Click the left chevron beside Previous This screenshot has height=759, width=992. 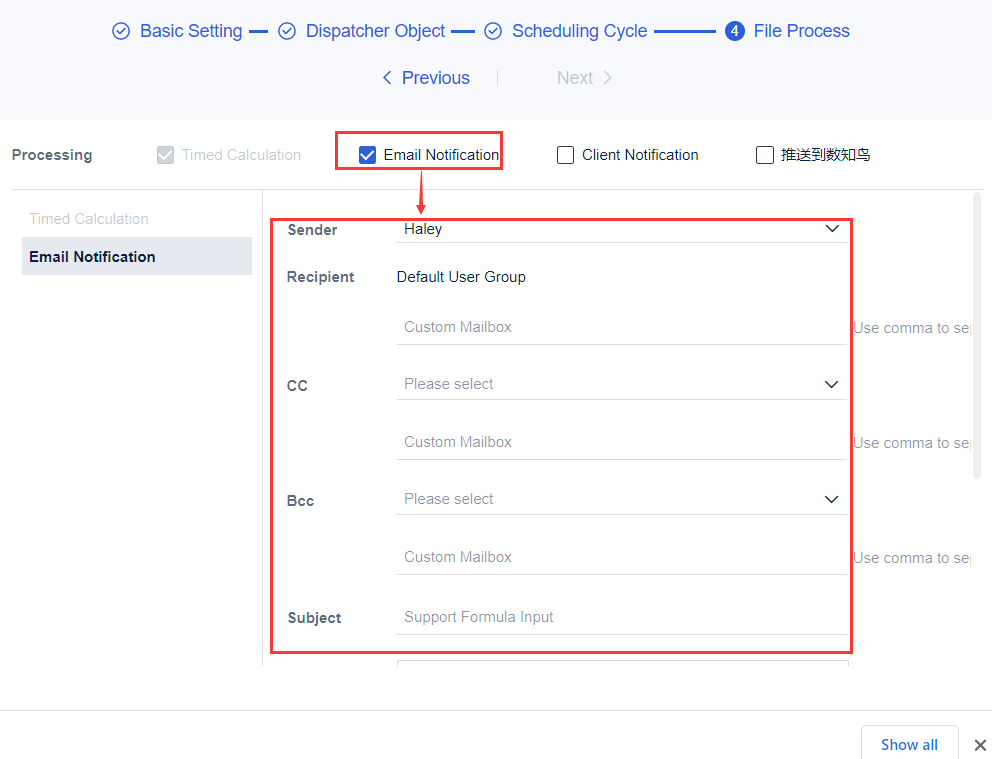[x=387, y=77]
